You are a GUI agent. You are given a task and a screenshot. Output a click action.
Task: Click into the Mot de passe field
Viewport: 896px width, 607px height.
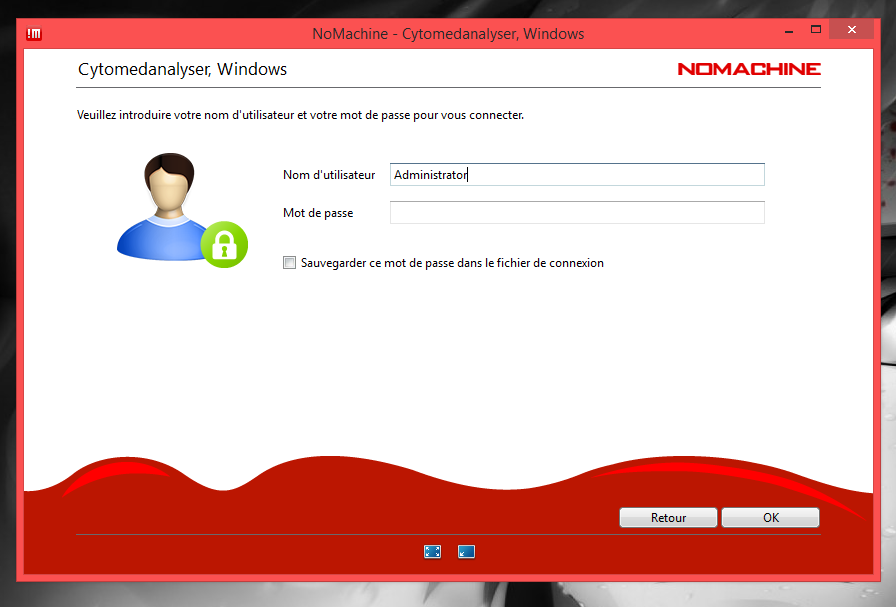click(577, 213)
